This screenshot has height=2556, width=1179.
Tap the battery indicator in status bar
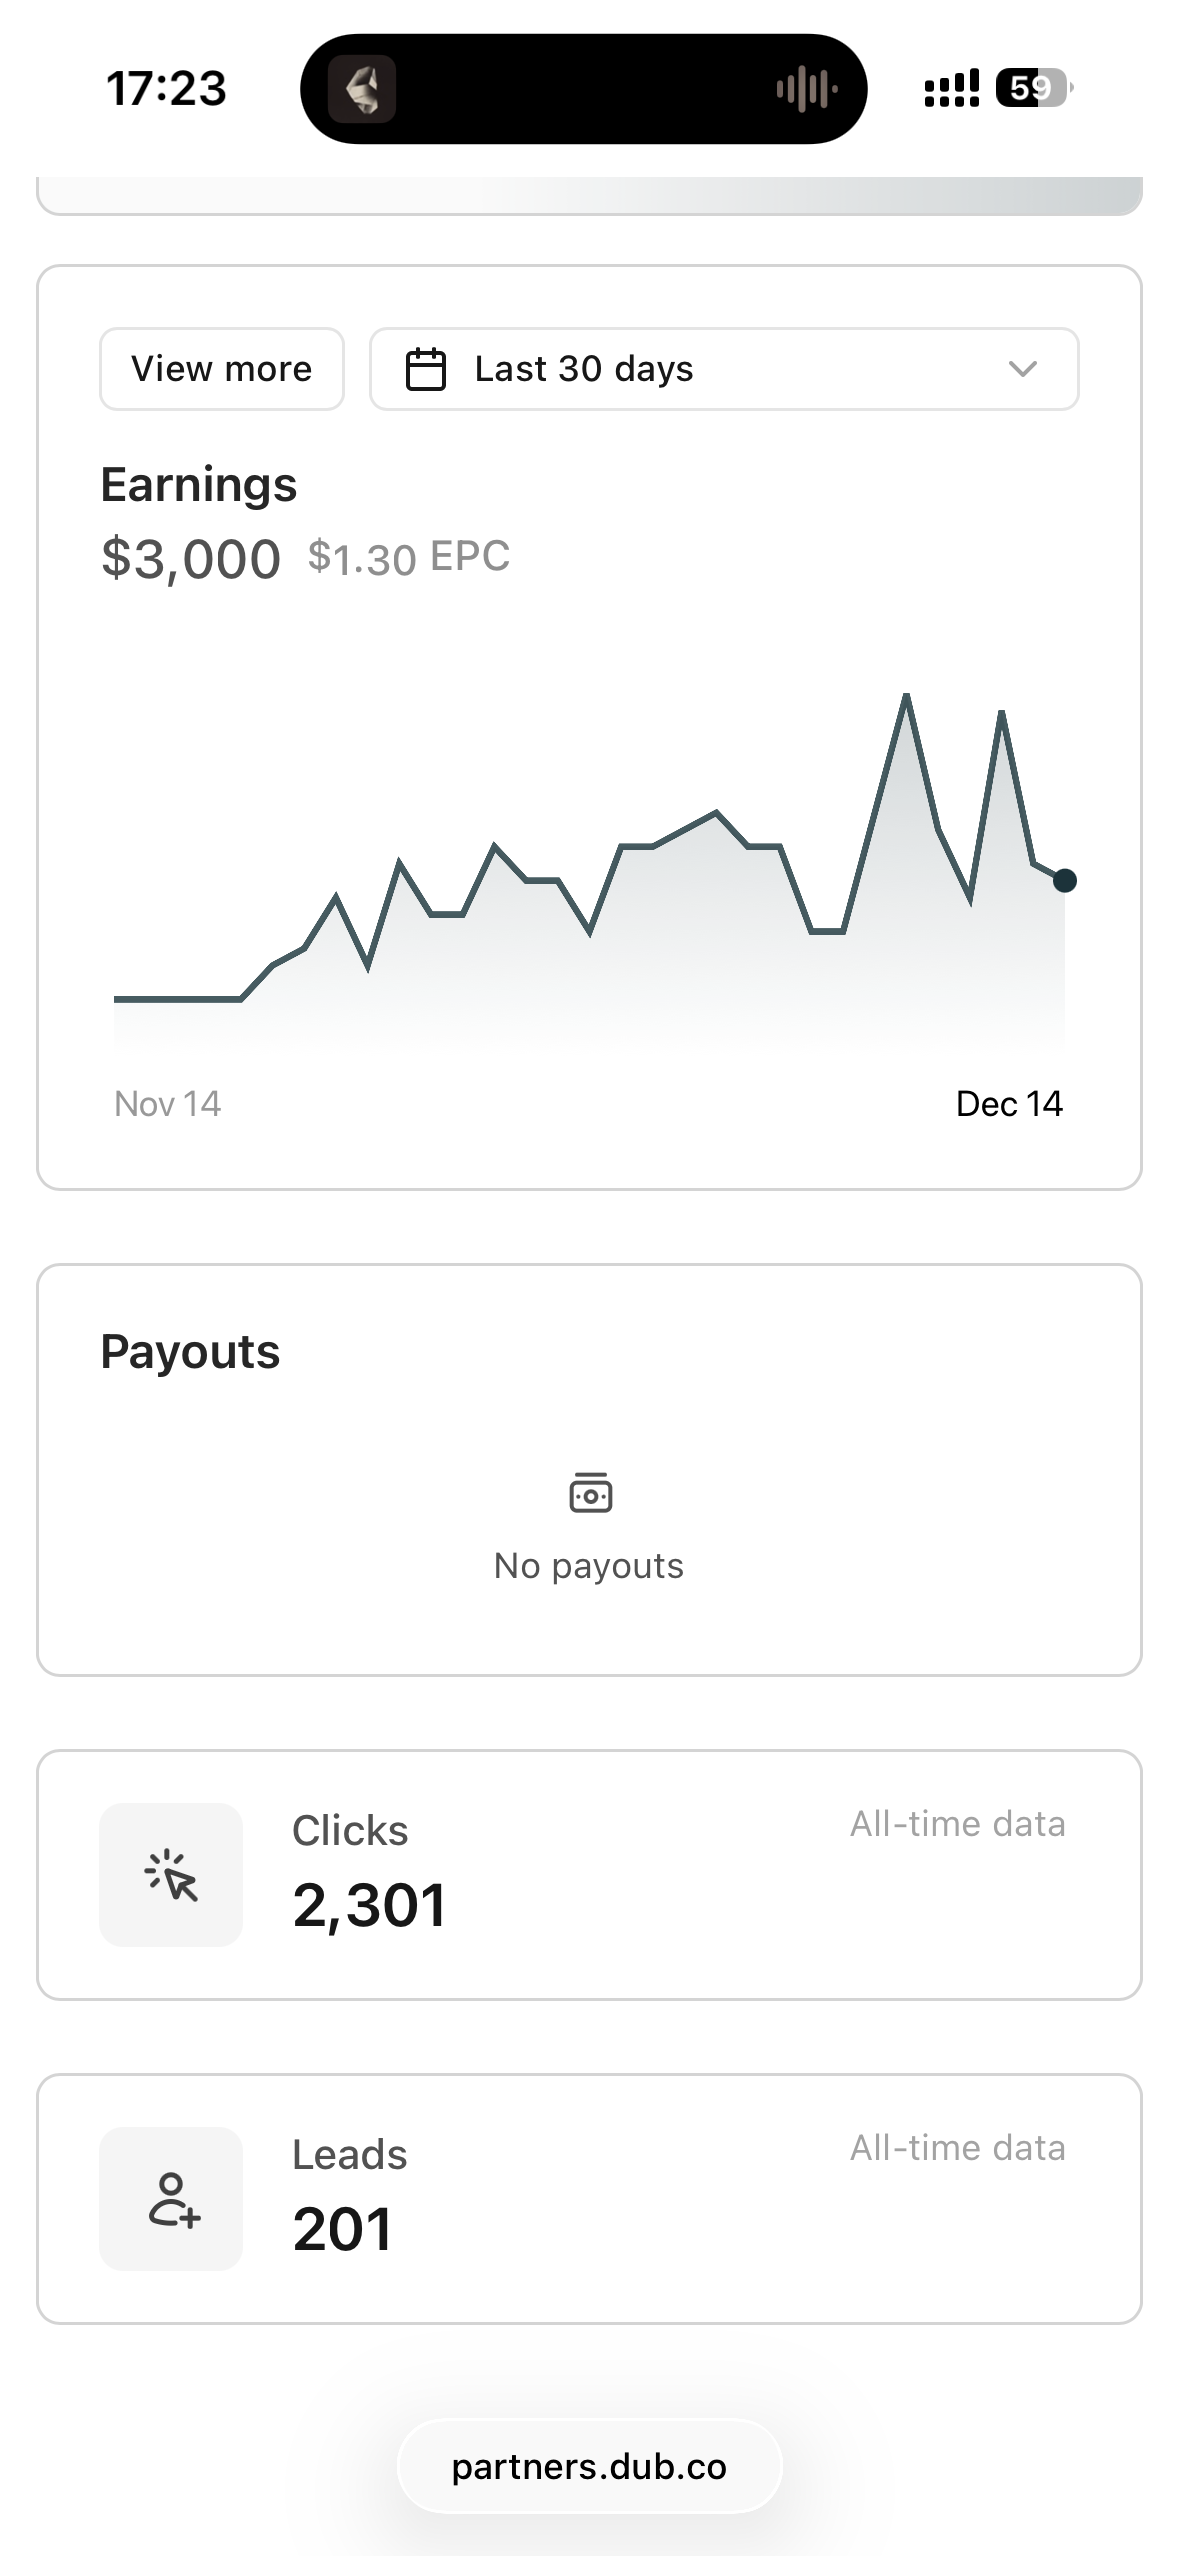pyautogui.click(x=1034, y=88)
